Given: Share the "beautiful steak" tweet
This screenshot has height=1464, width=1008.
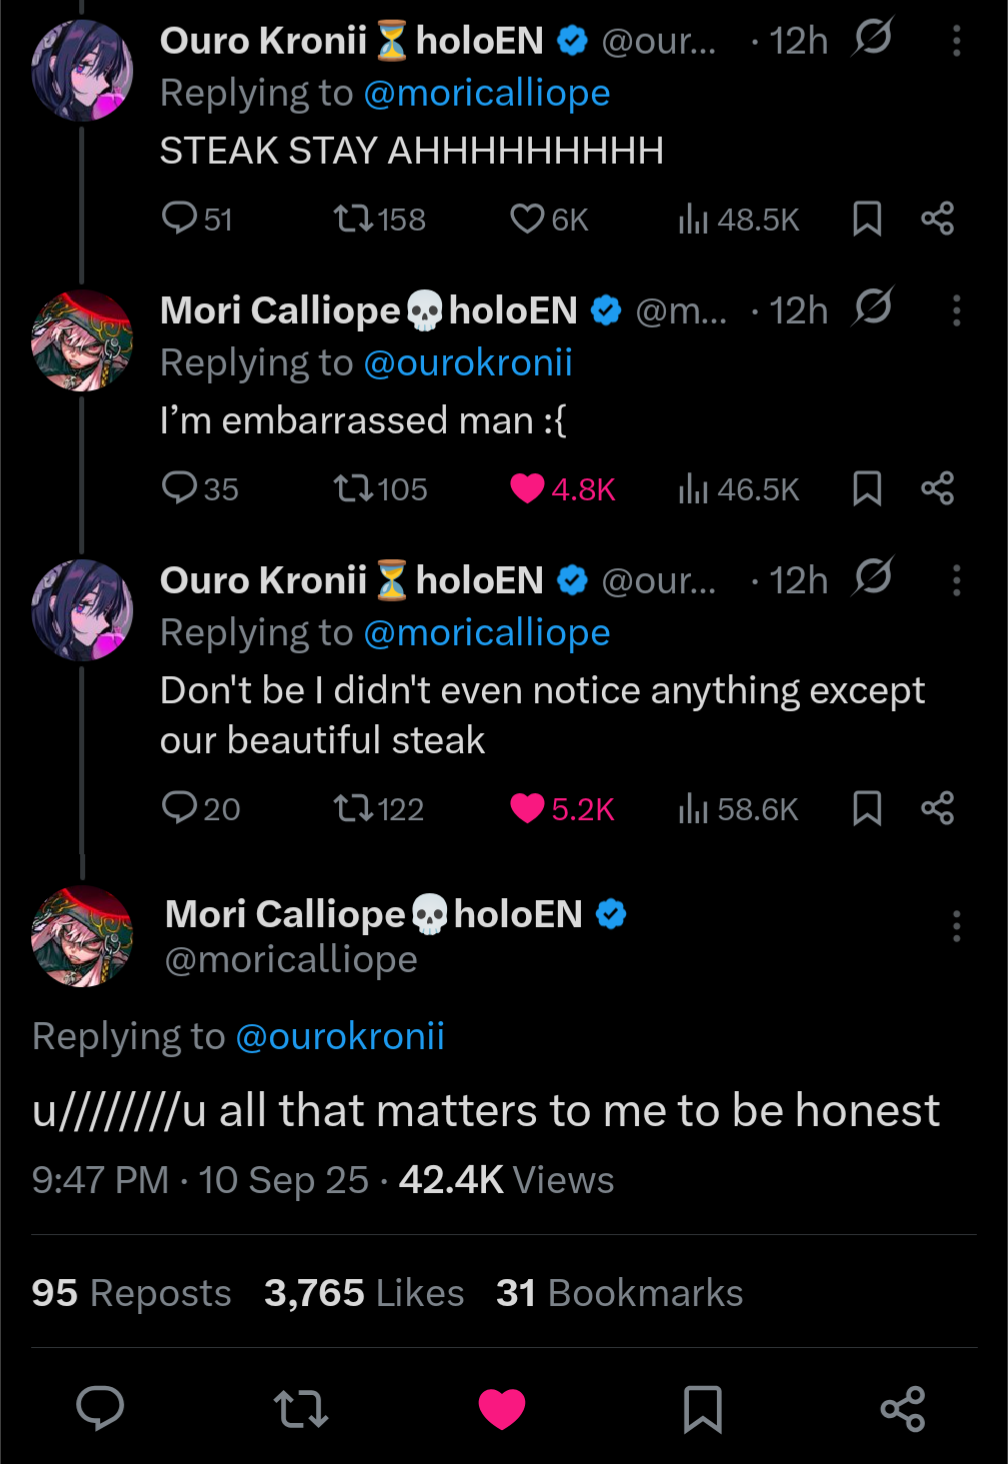Looking at the screenshot, I should pyautogui.click(x=937, y=808).
